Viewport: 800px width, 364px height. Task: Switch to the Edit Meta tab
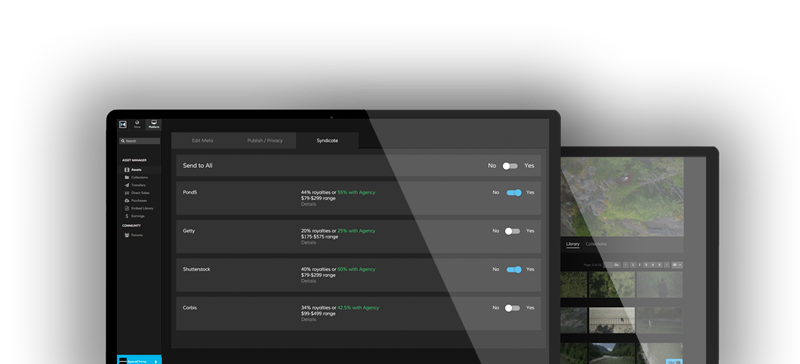pos(203,140)
